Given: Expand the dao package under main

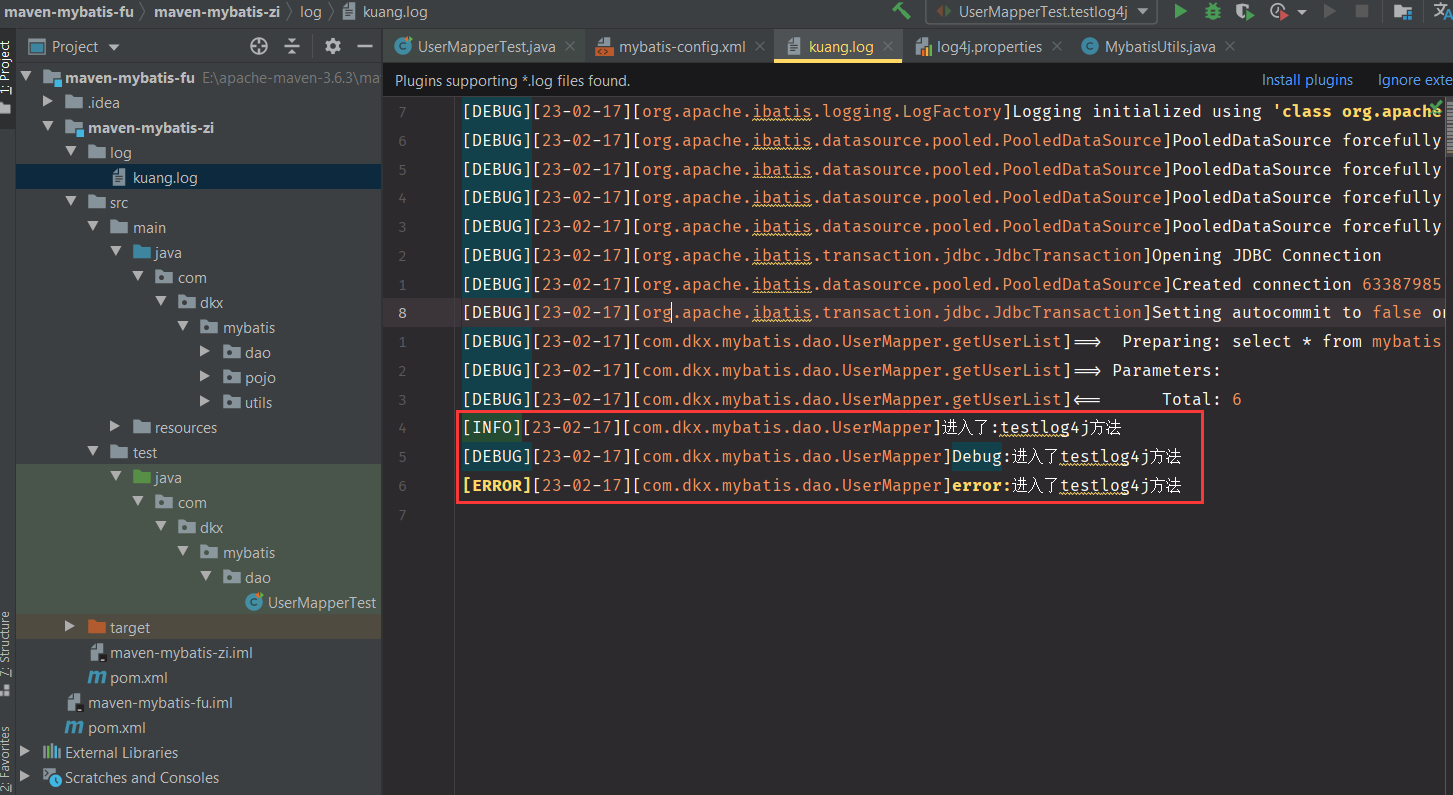Looking at the screenshot, I should coord(204,353).
